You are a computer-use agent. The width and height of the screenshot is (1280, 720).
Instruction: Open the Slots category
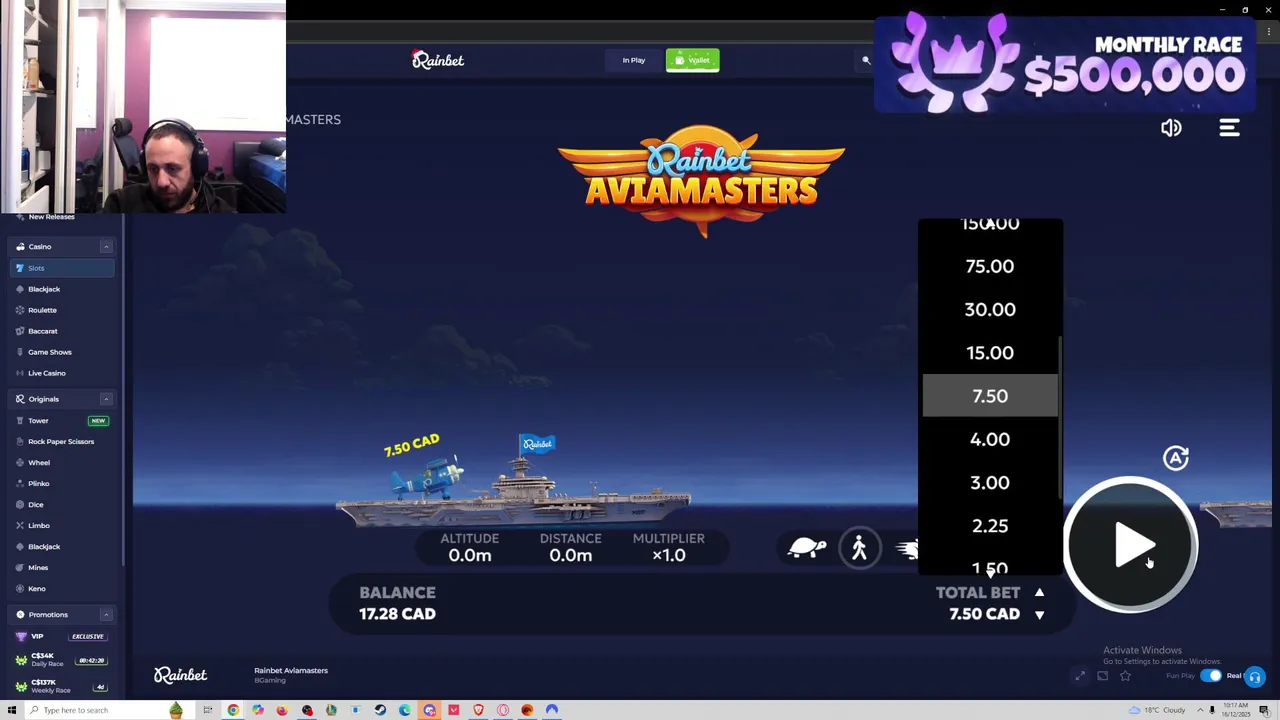(x=62, y=268)
